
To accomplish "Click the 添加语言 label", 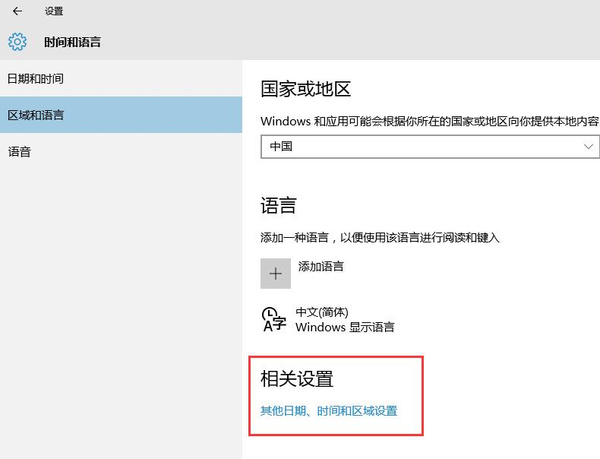I will (321, 266).
